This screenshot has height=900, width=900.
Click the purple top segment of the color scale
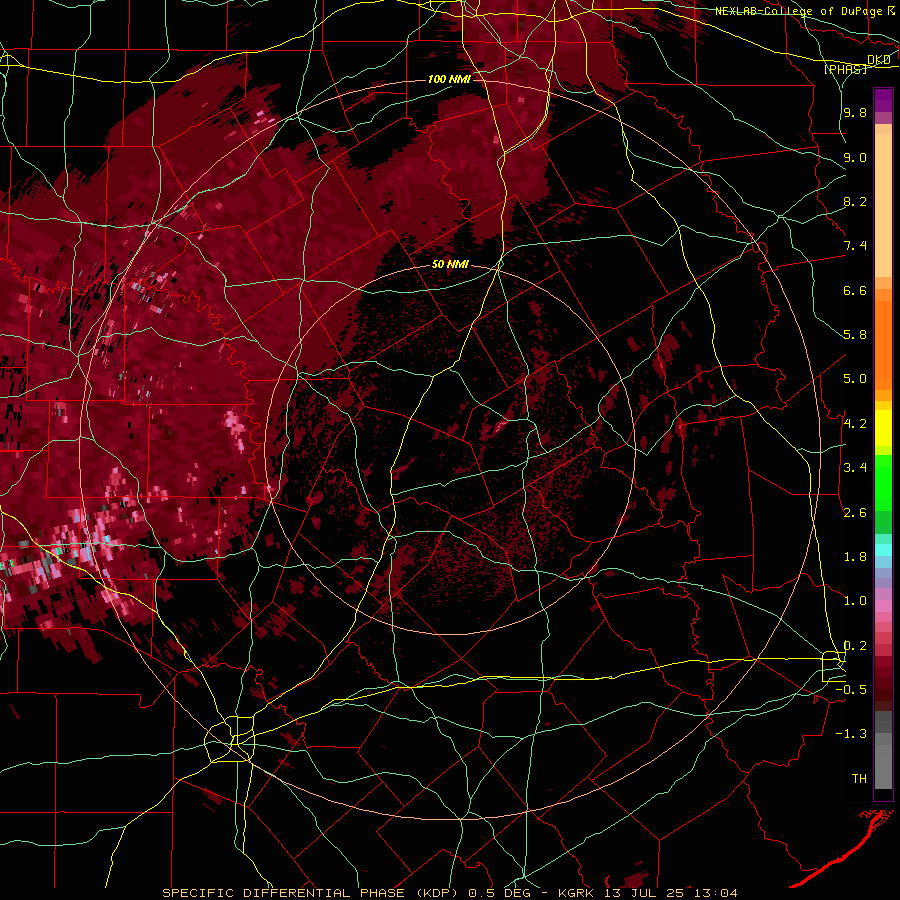(x=883, y=100)
